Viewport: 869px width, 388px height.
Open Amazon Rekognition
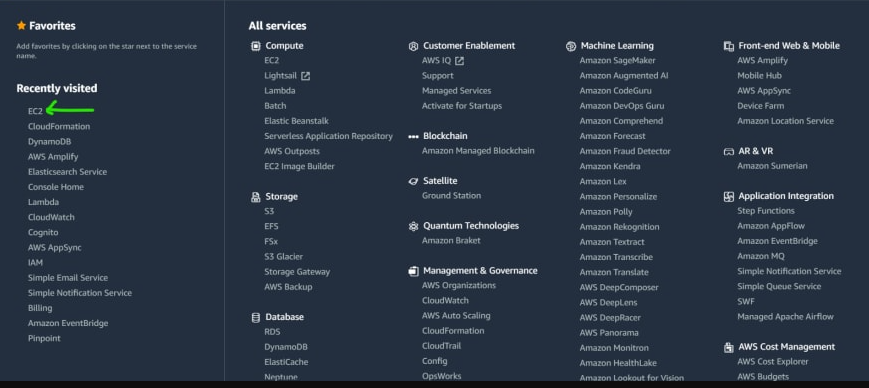(x=619, y=227)
